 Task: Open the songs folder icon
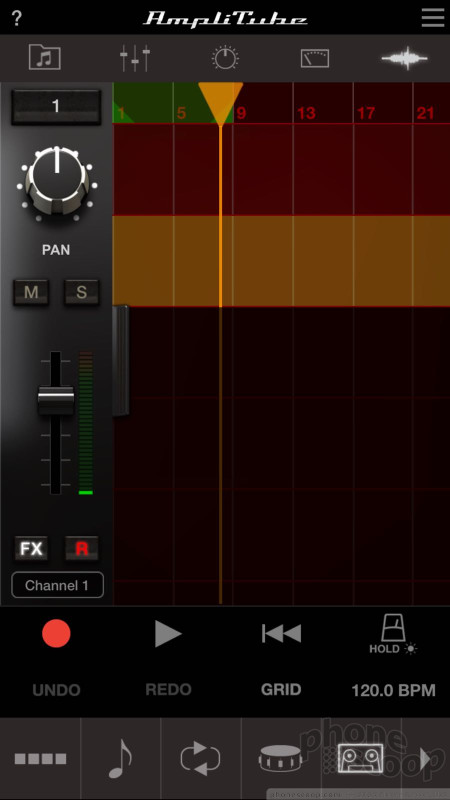click(x=45, y=57)
